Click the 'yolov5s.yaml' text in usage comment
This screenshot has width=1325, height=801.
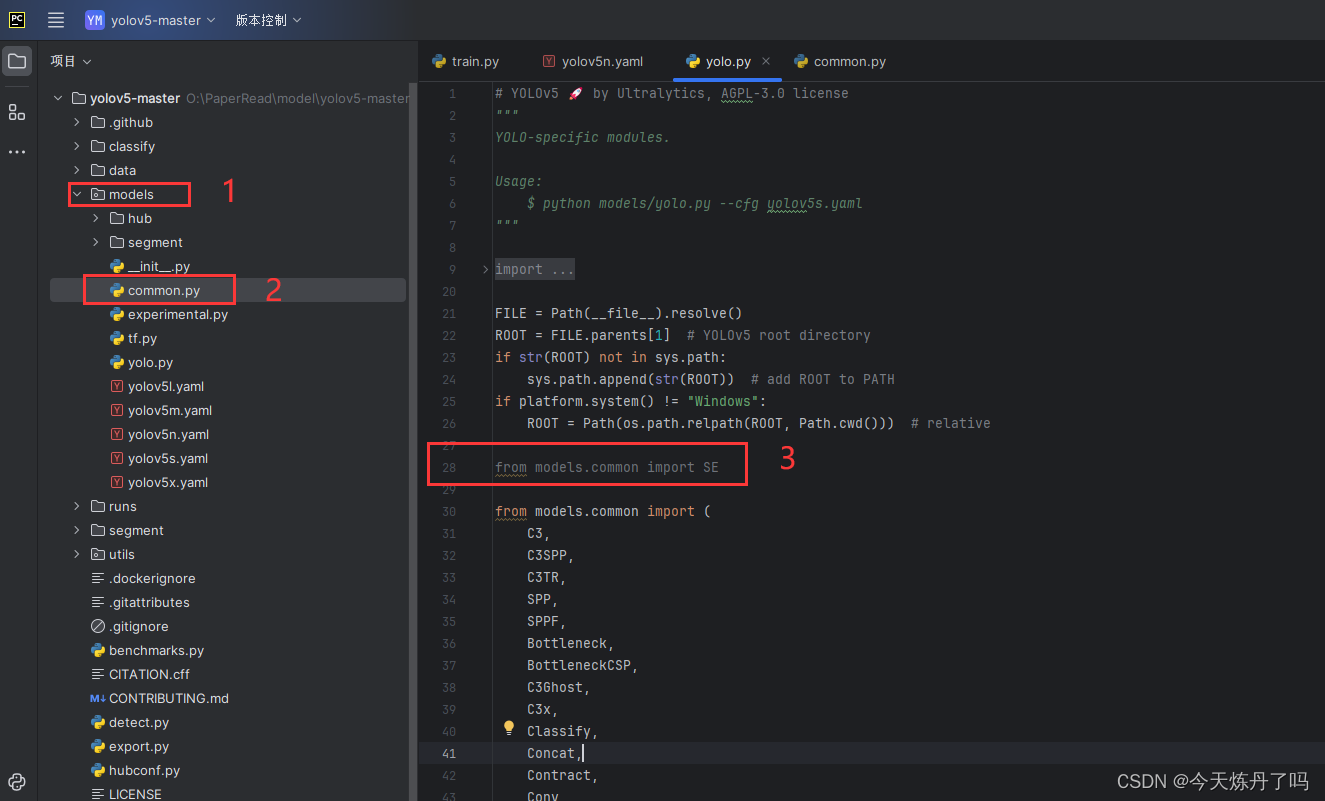pyautogui.click(x=814, y=203)
